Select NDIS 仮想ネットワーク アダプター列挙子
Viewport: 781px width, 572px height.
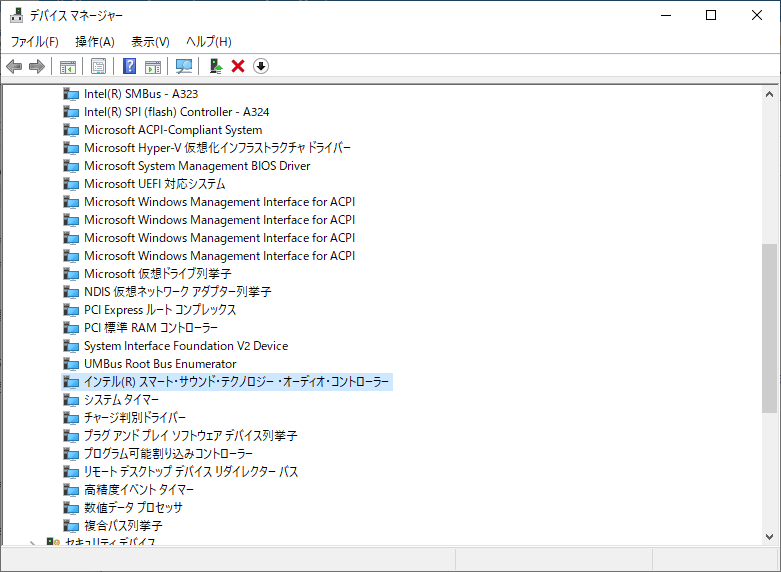(177, 291)
